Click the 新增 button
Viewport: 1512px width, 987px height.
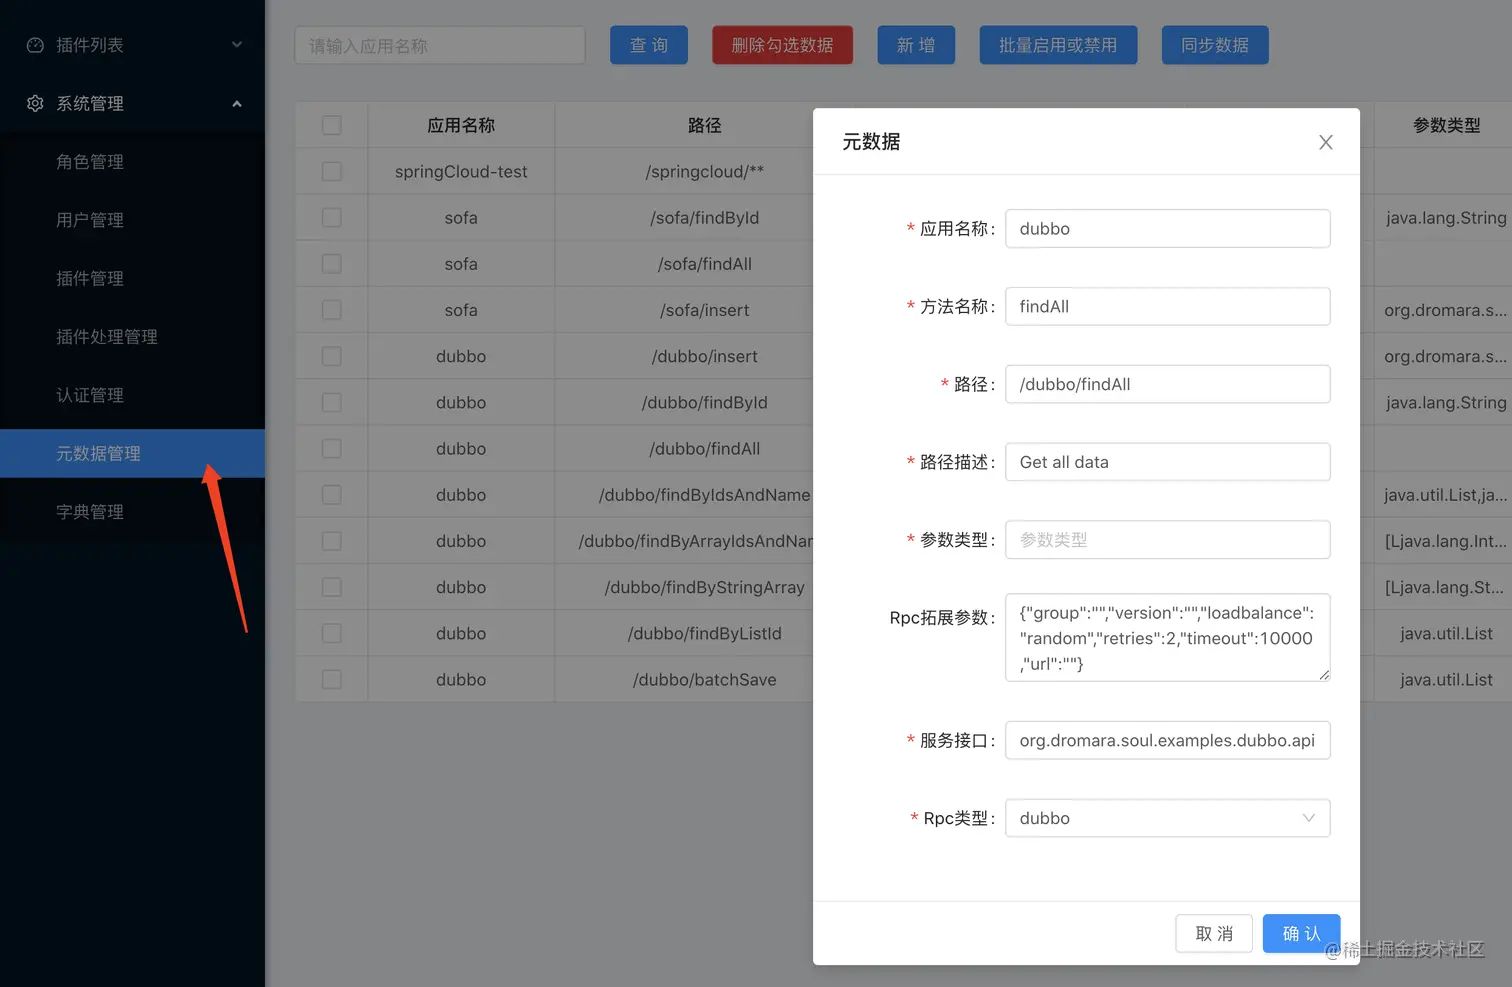click(916, 45)
